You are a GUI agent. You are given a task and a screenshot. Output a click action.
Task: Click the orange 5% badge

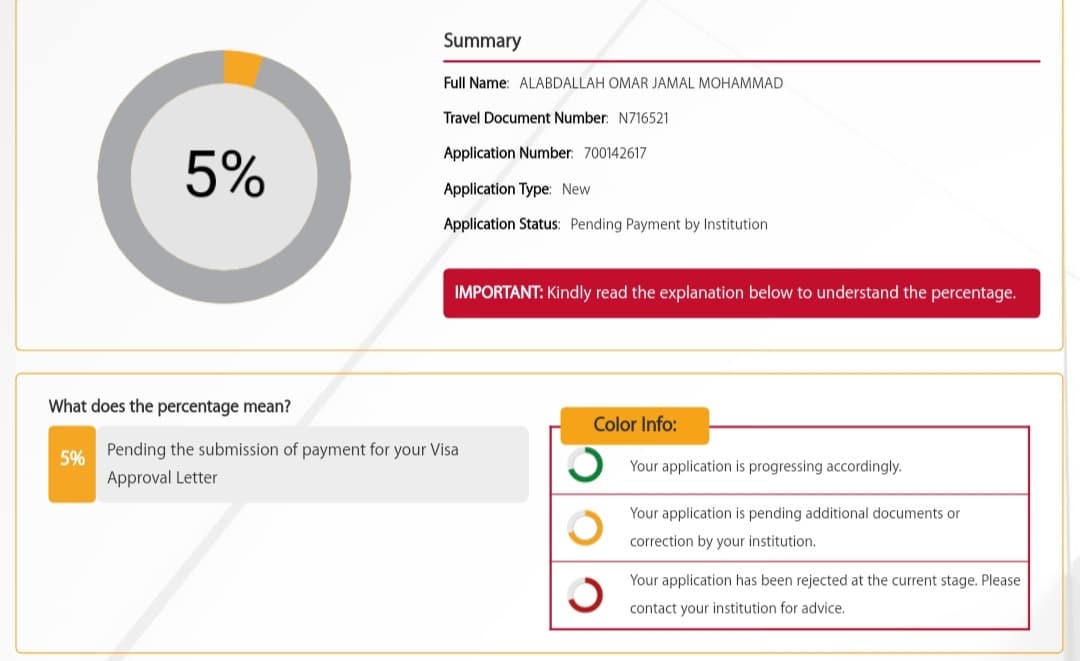(72, 459)
